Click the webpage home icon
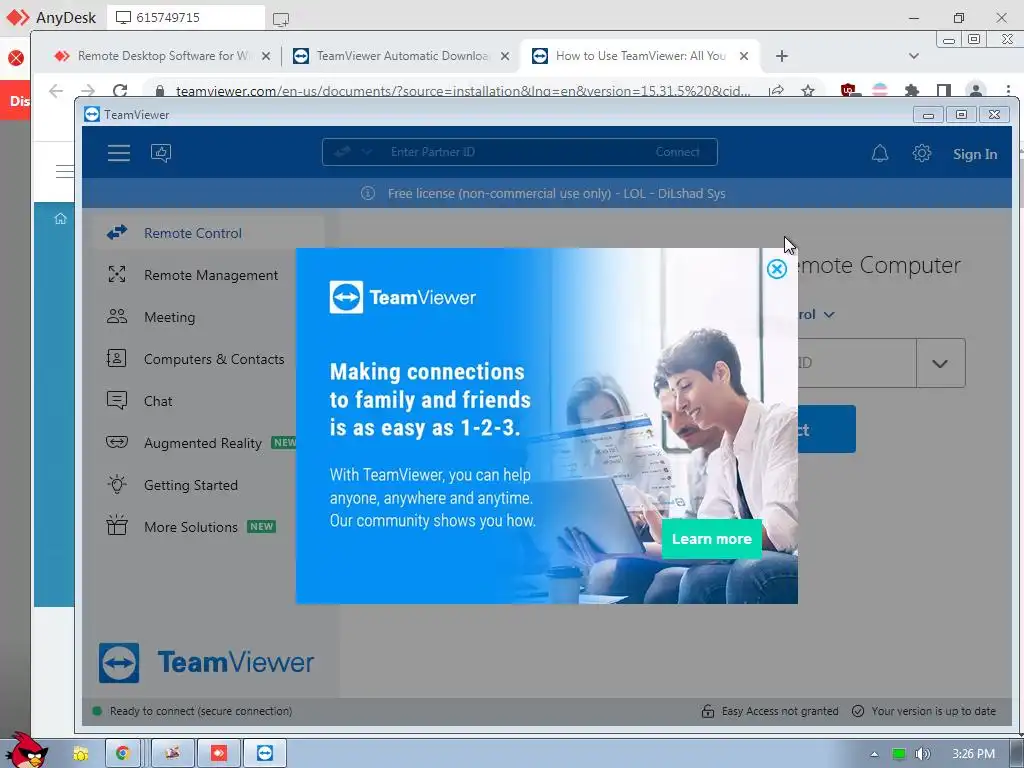Image resolution: width=1024 pixels, height=768 pixels. 60,219
